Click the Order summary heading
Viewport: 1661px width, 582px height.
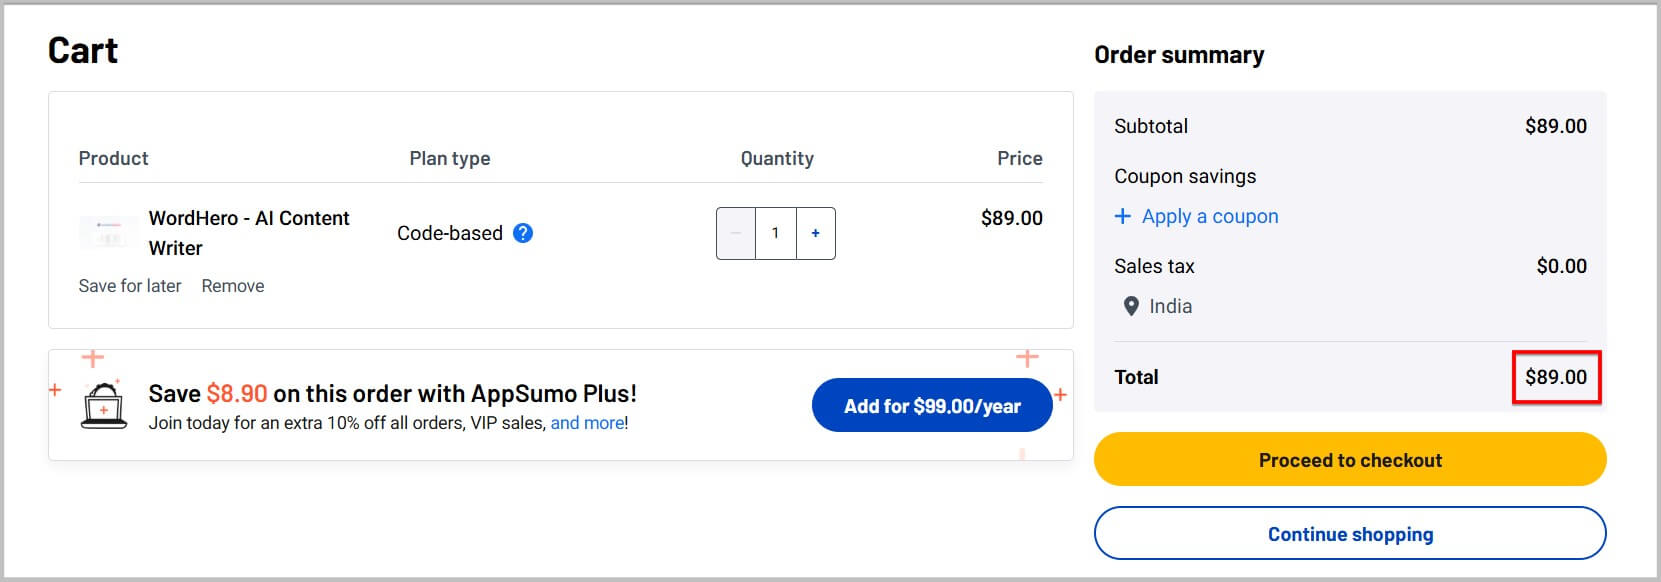point(1179,55)
